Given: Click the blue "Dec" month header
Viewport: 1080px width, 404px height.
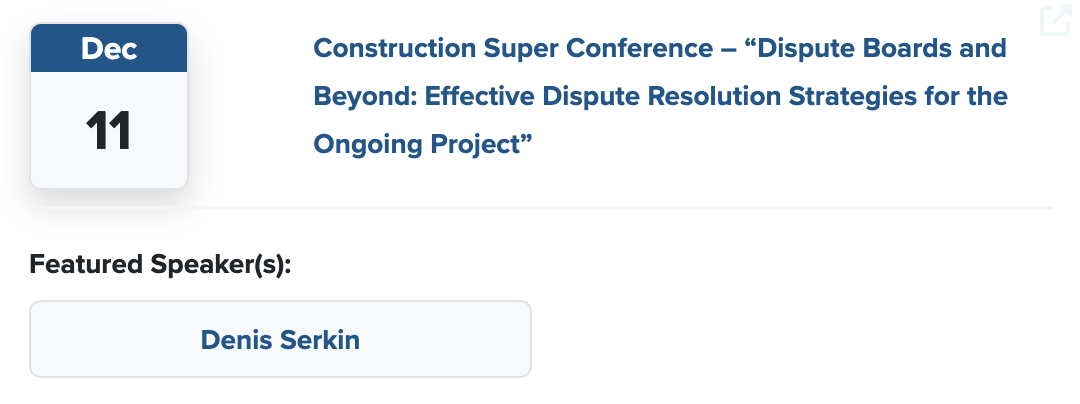Looking at the screenshot, I should point(109,47).
